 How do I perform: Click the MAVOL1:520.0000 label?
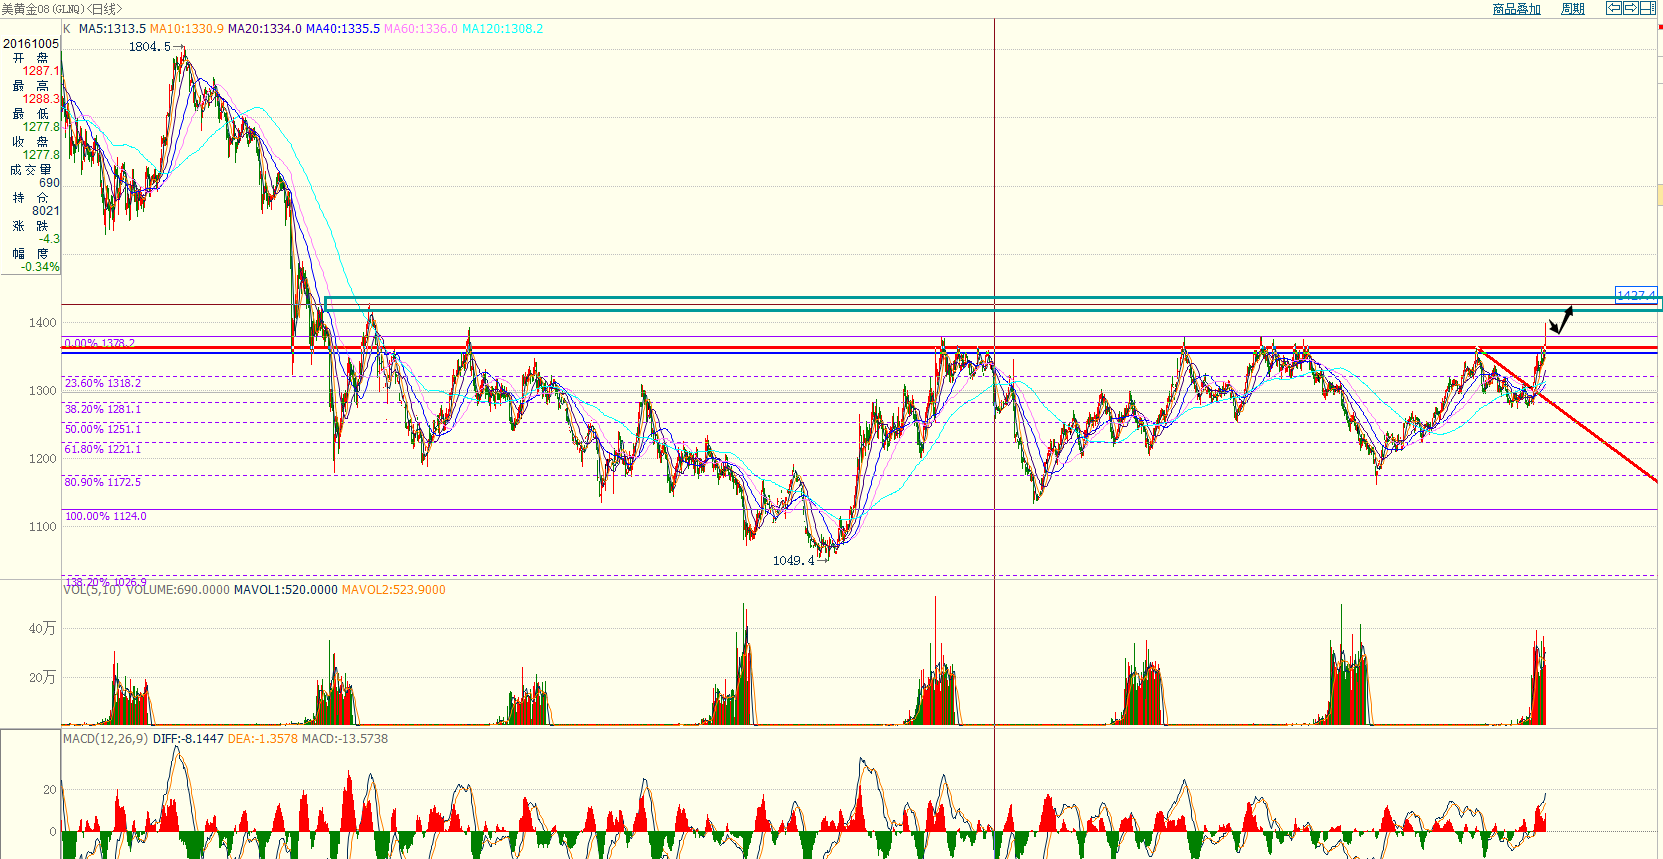click(x=286, y=590)
